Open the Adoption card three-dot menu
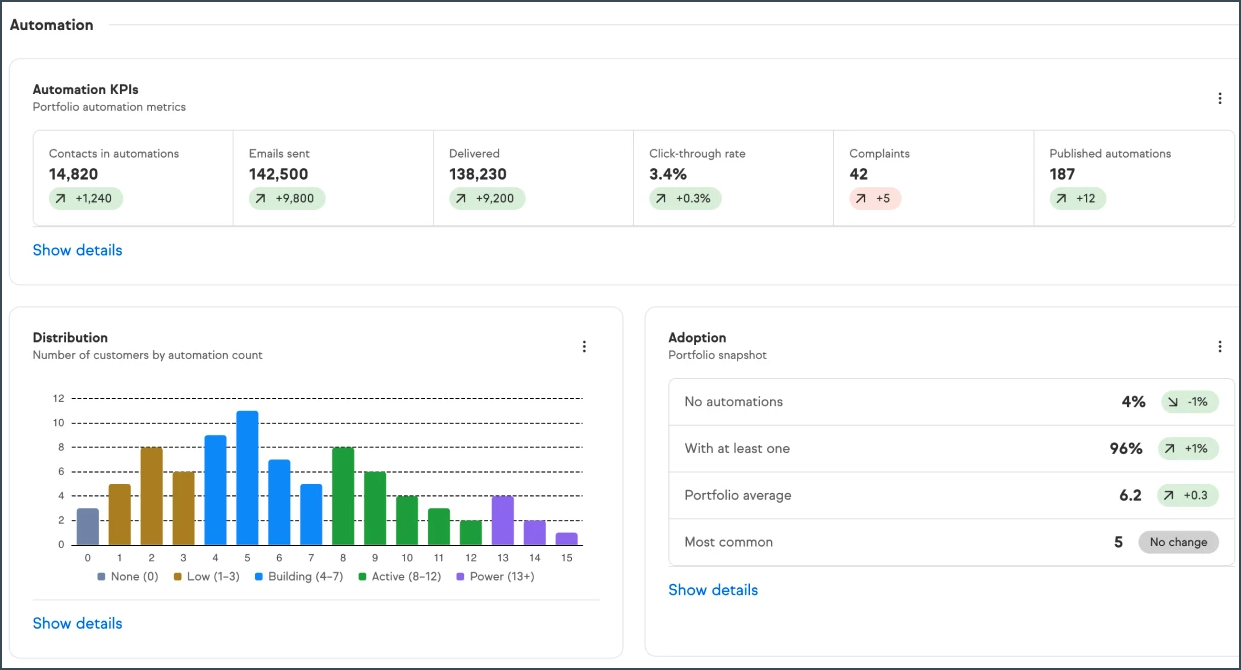1241x670 pixels. pos(1219,346)
